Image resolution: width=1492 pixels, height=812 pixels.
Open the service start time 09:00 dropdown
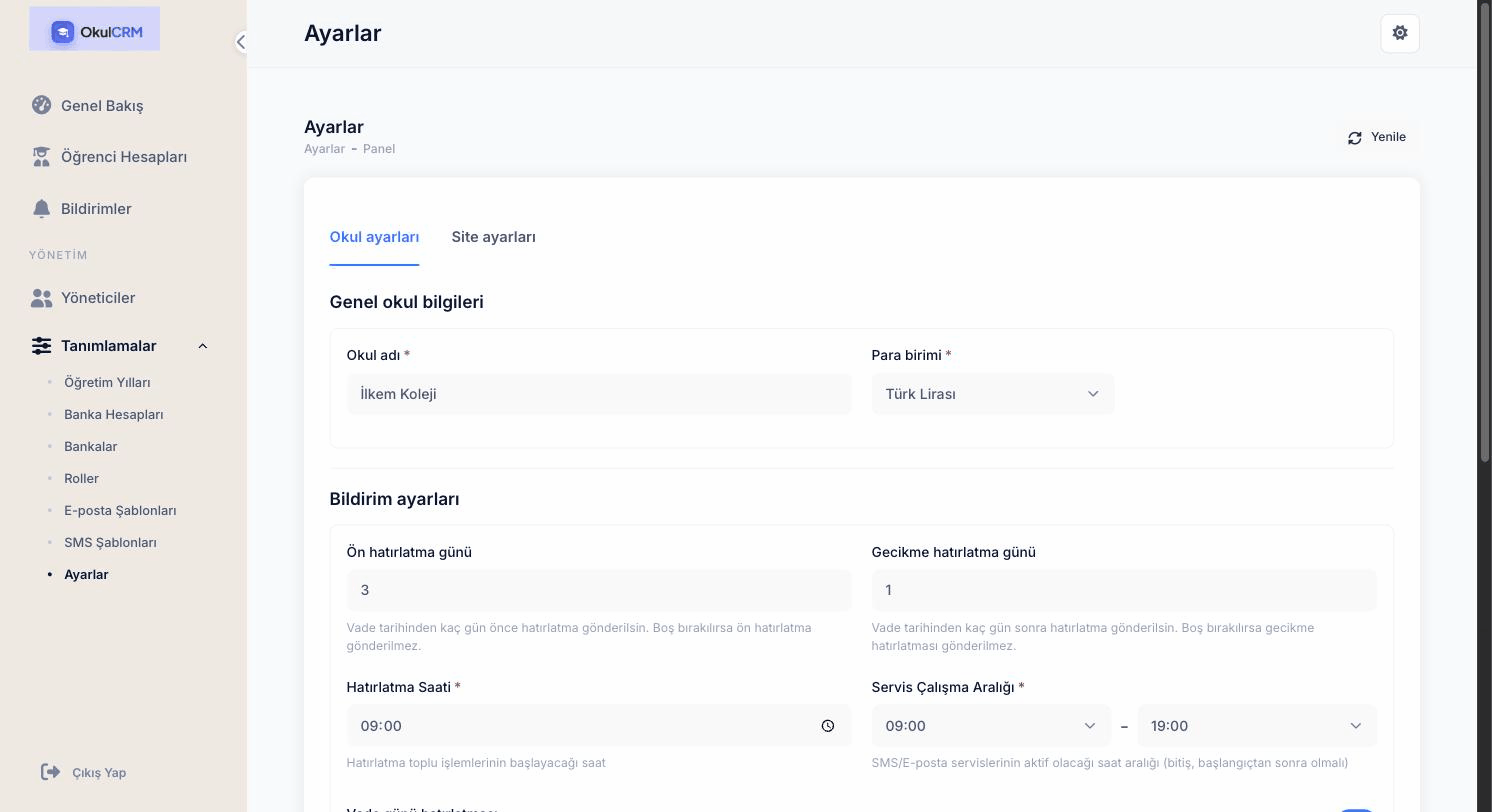(991, 726)
